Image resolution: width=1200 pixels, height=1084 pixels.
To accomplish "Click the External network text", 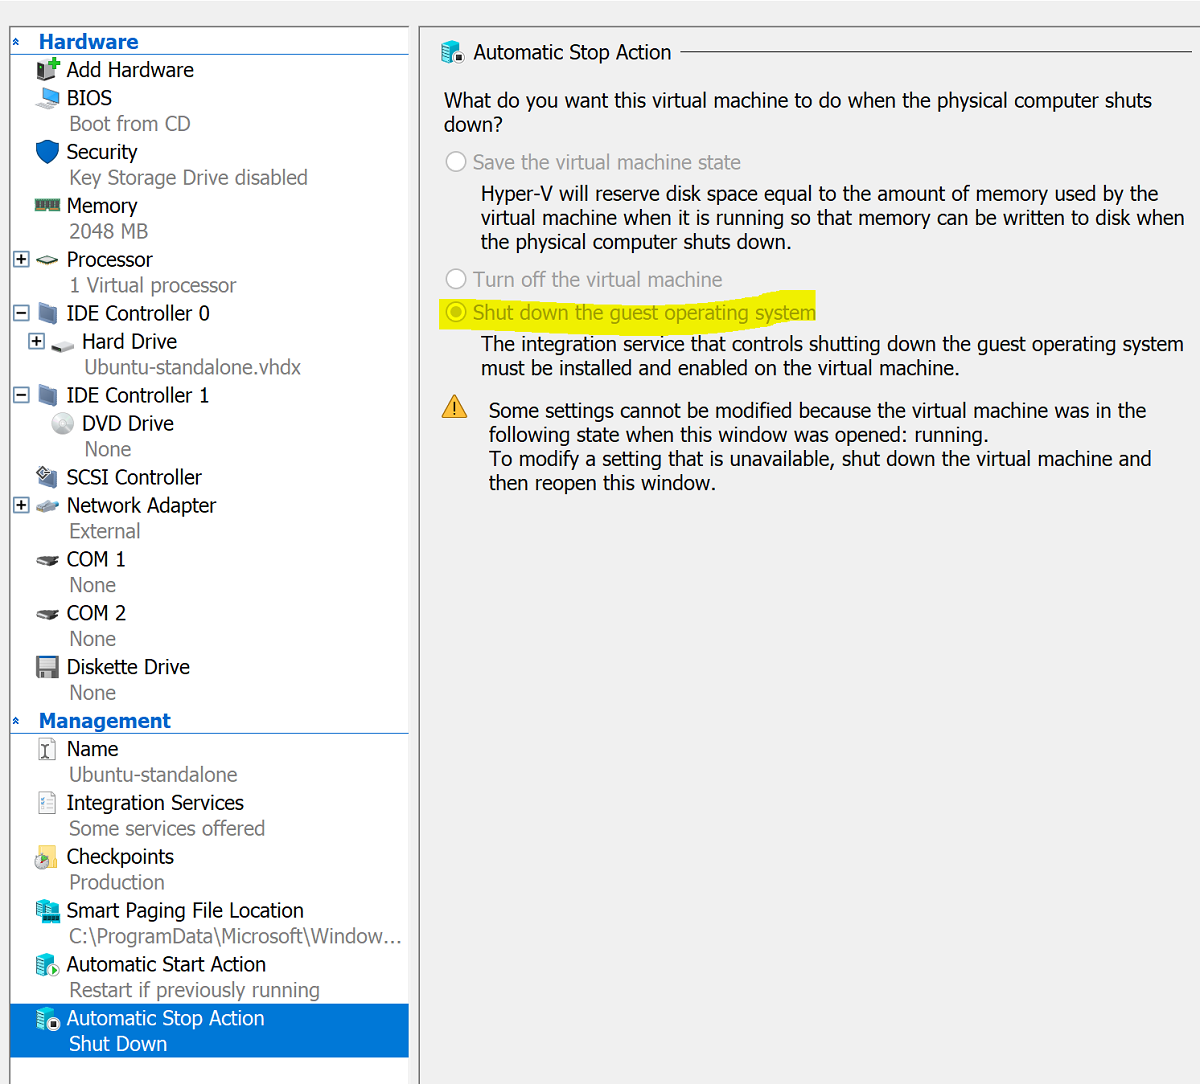I will point(105,532).
